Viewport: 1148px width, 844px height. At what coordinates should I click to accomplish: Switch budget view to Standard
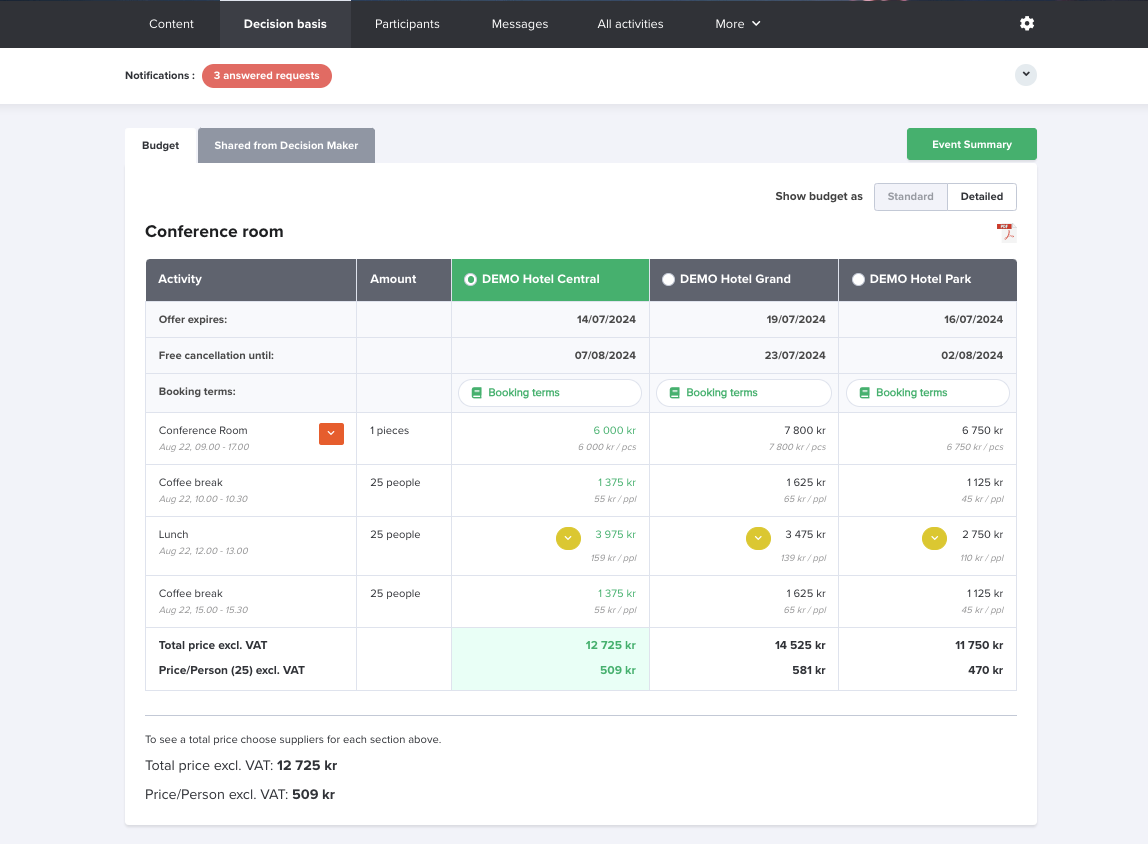click(910, 197)
